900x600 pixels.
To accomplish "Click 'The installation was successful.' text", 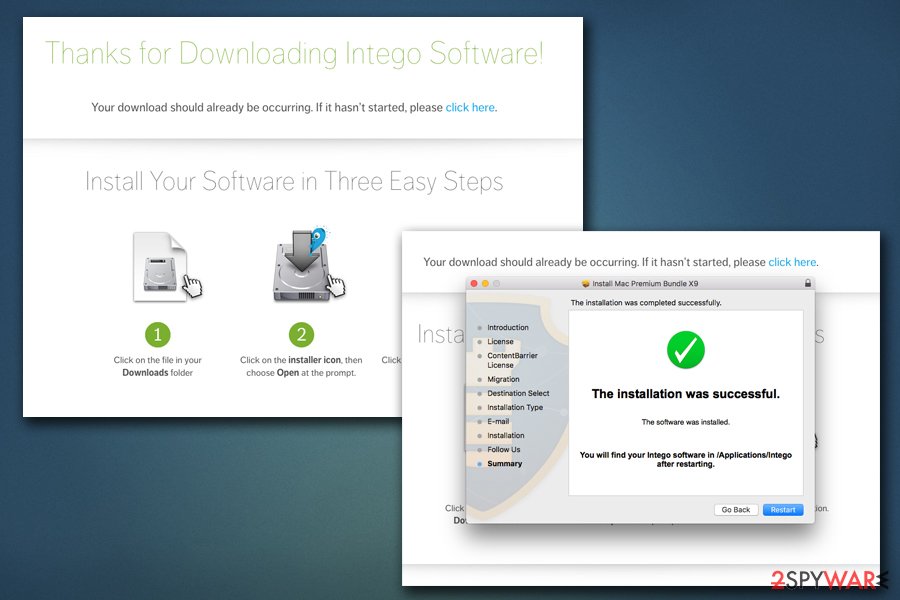I will click(x=686, y=394).
